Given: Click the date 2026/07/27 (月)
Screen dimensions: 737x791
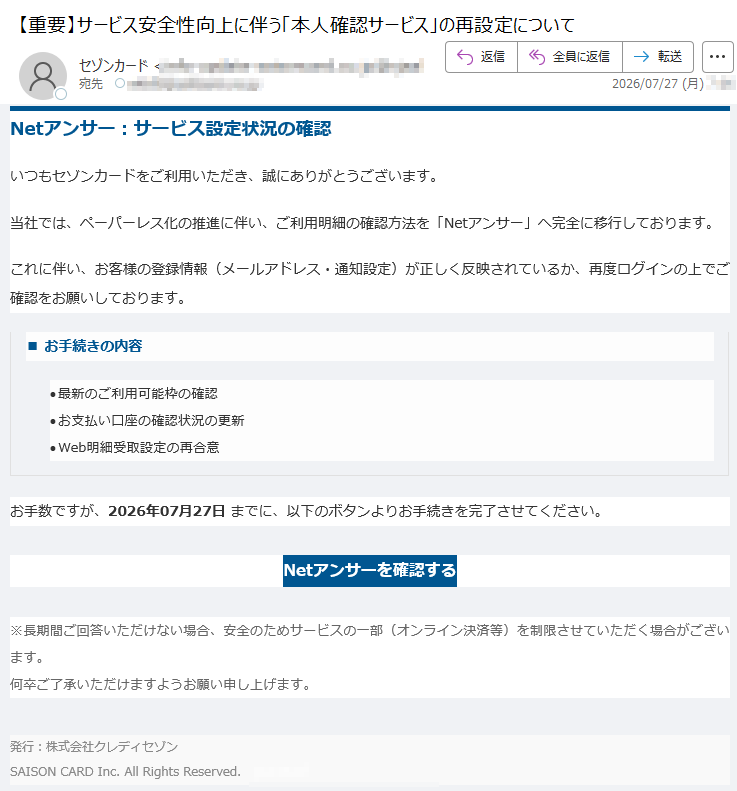Looking at the screenshot, I should pyautogui.click(x=658, y=84).
